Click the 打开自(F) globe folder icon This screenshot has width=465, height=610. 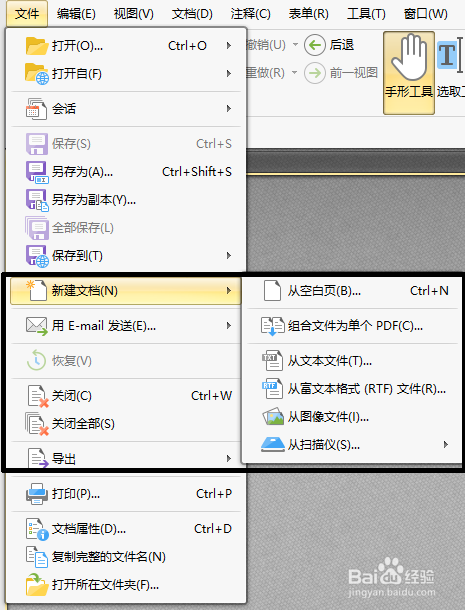[37, 74]
